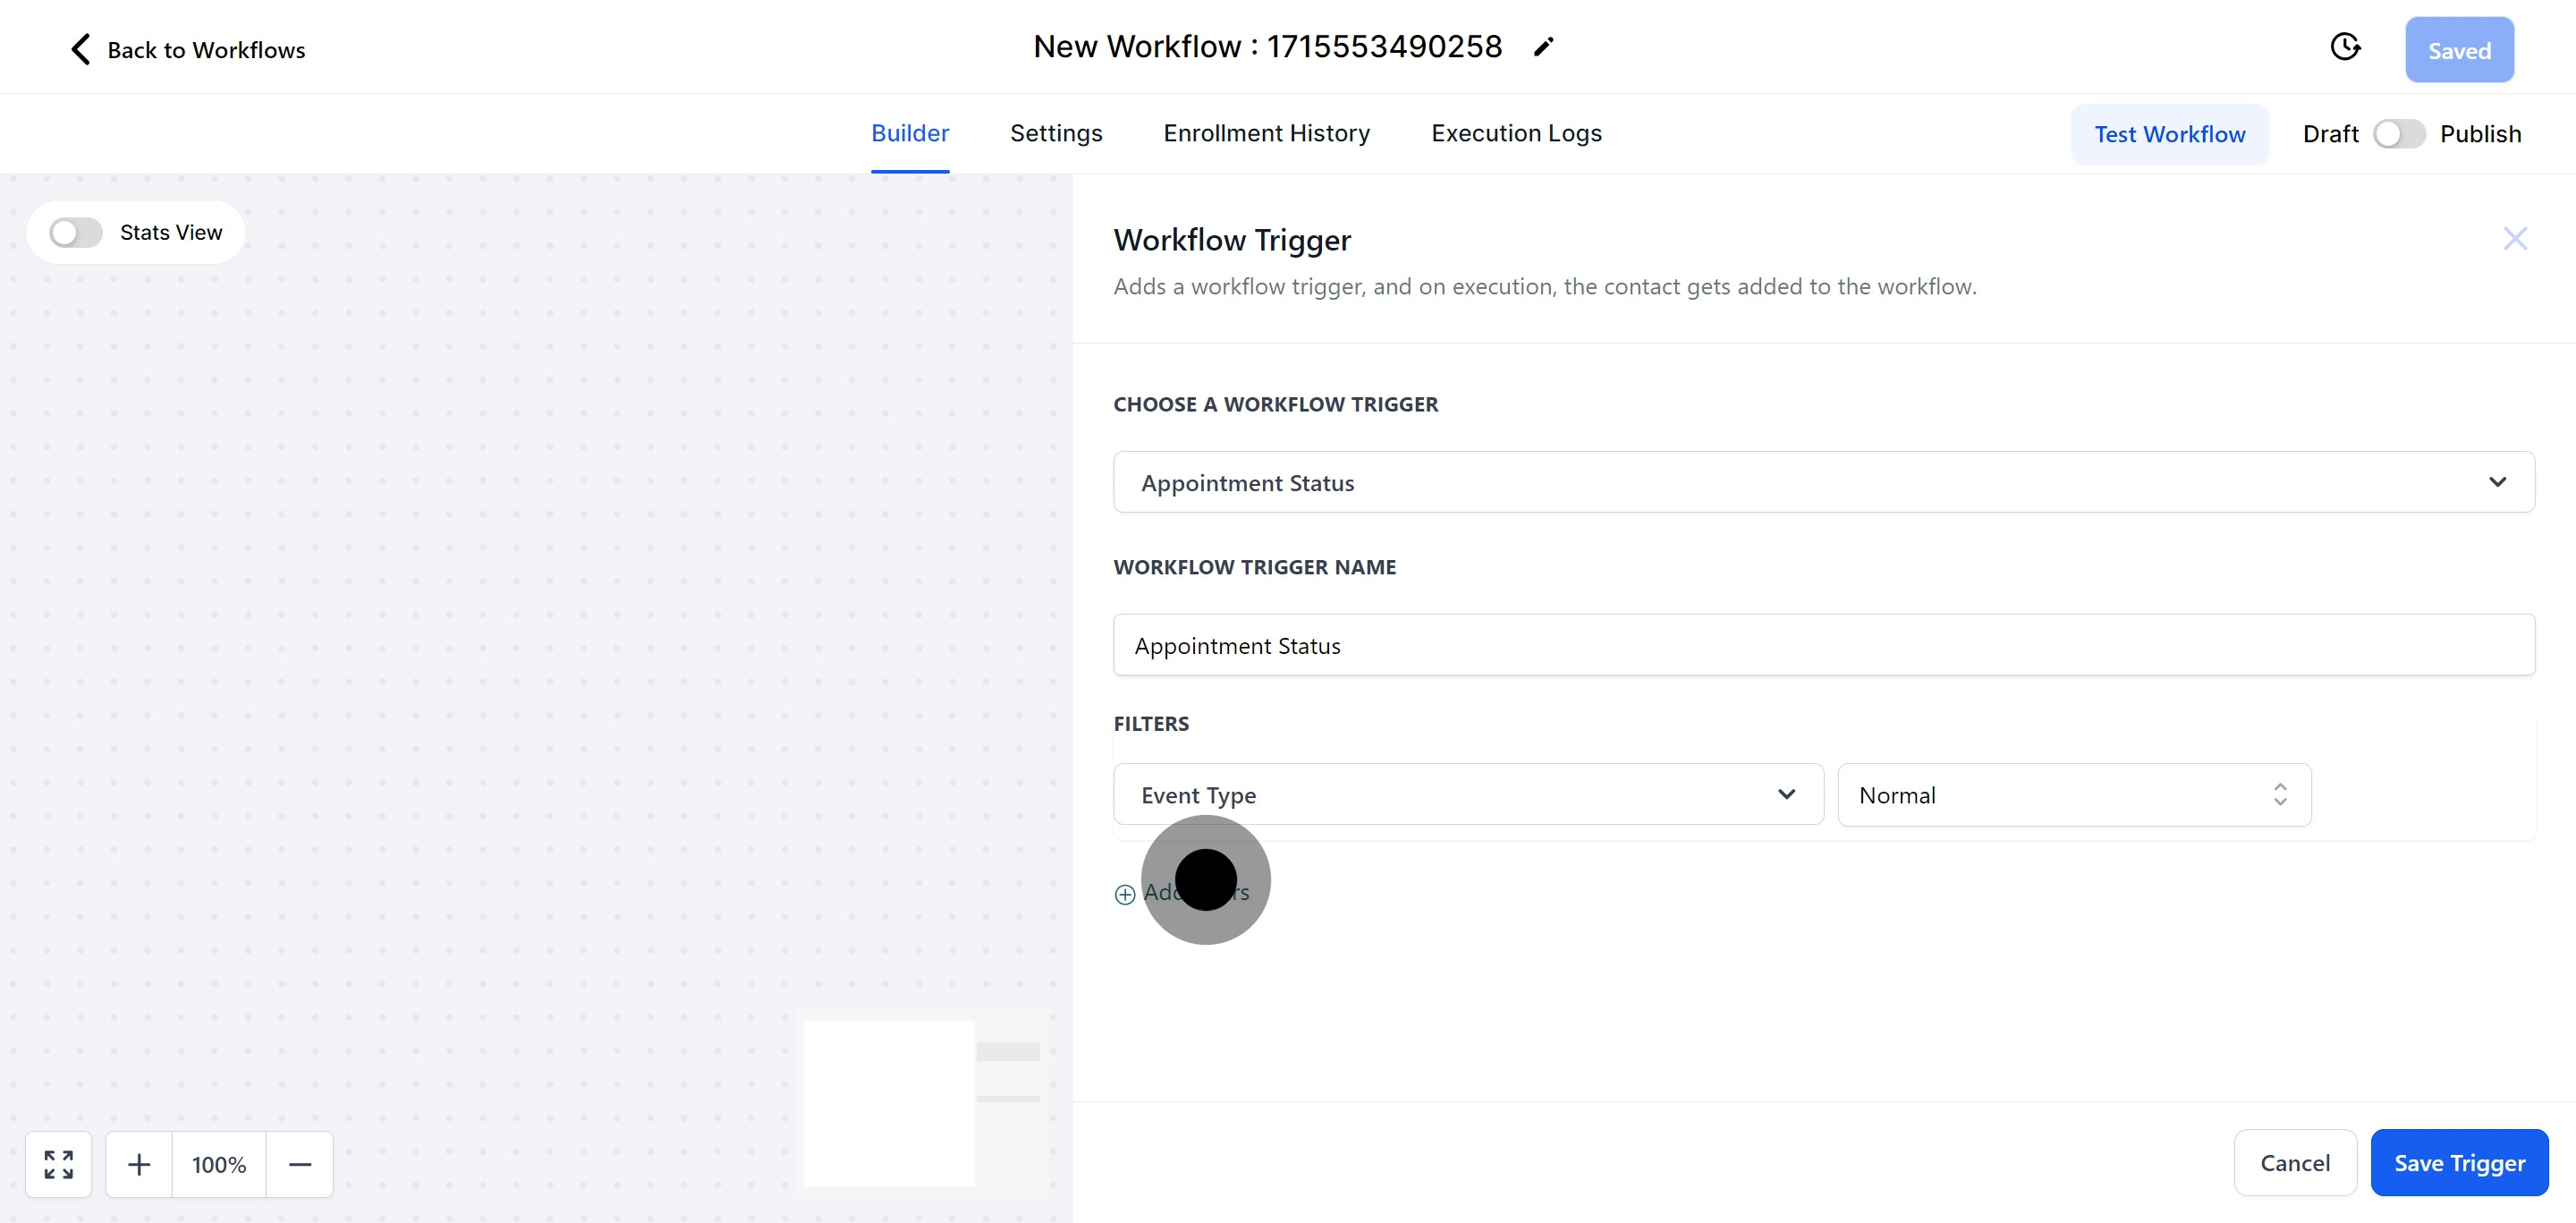The width and height of the screenshot is (2576, 1223).
Task: Open the Enrollment History tab
Action: 1266,133
